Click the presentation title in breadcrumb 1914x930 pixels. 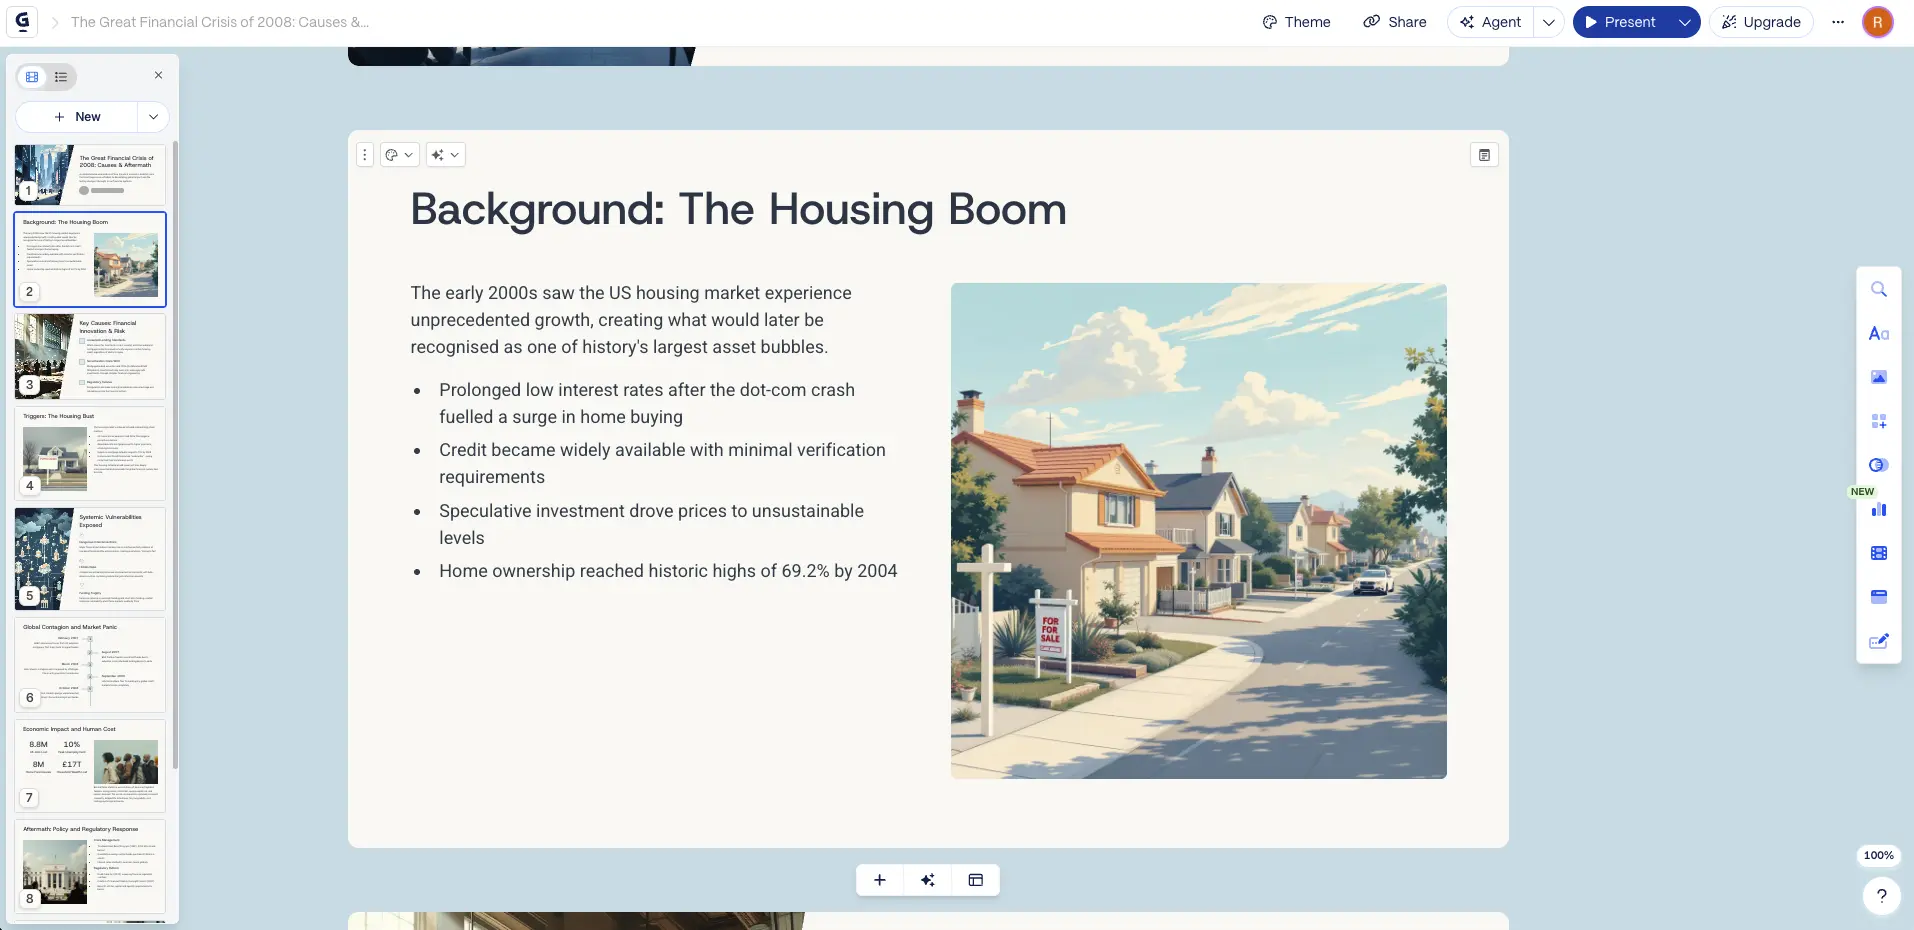(220, 22)
